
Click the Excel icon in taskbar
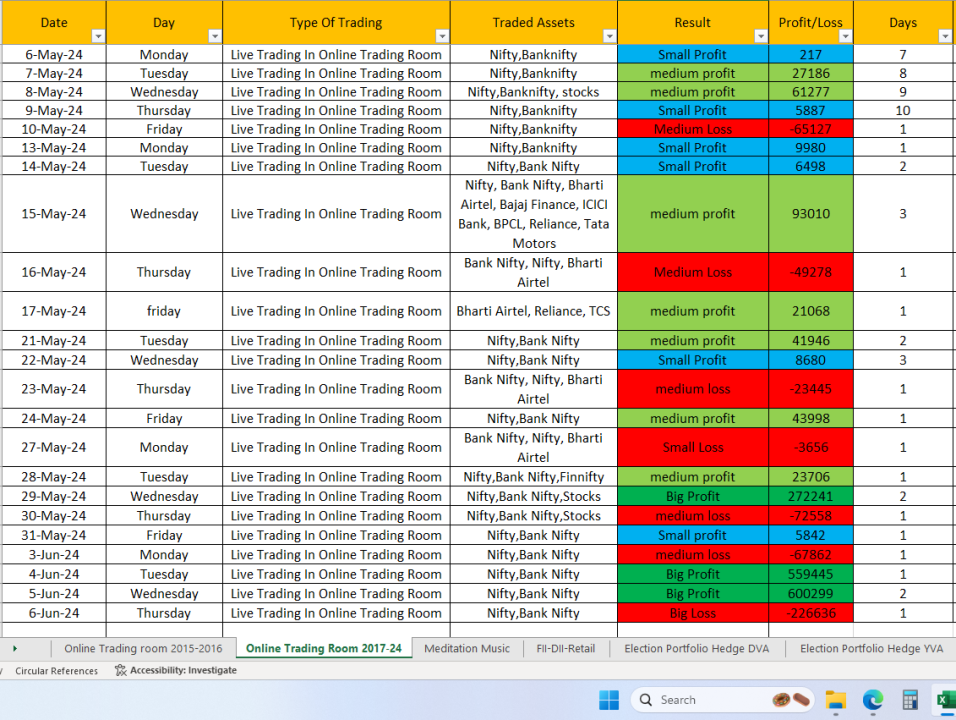pyautogui.click(x=944, y=700)
